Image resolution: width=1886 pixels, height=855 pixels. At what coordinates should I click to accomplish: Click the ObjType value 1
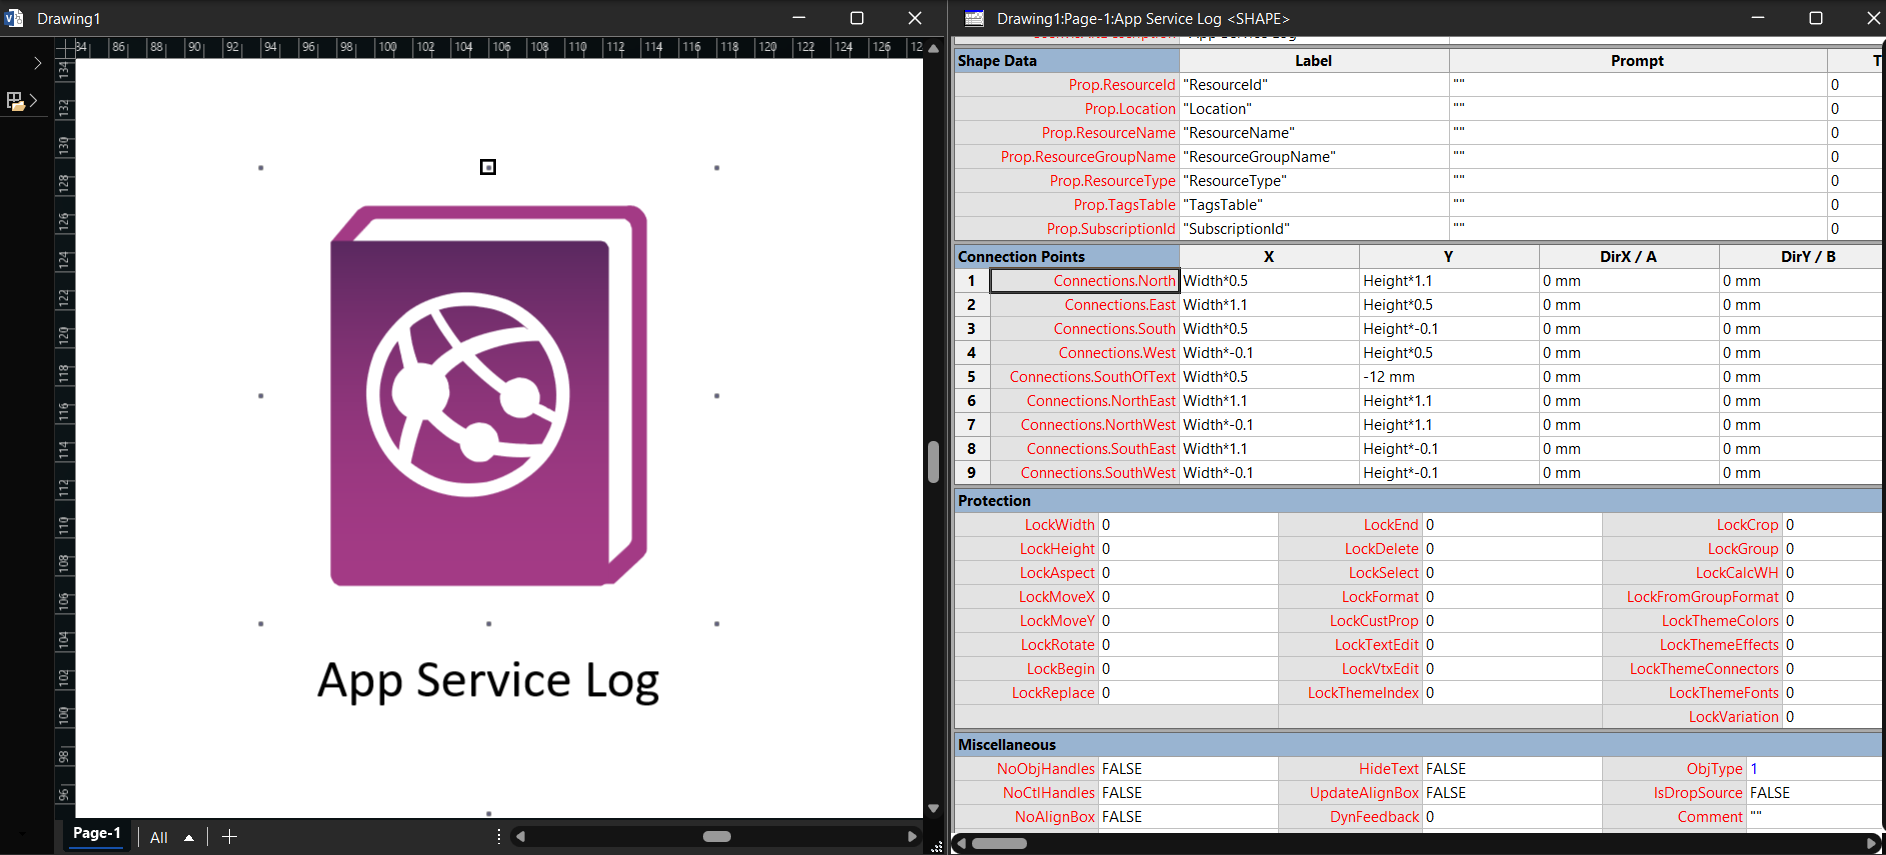click(x=1814, y=769)
